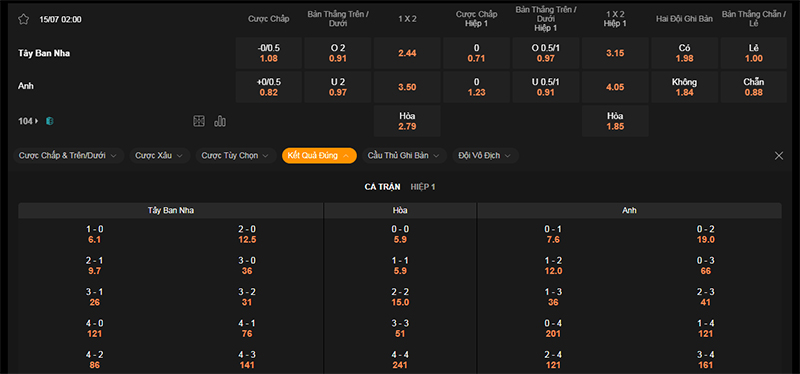Select the CẢ TRẬN tab

point(382,187)
